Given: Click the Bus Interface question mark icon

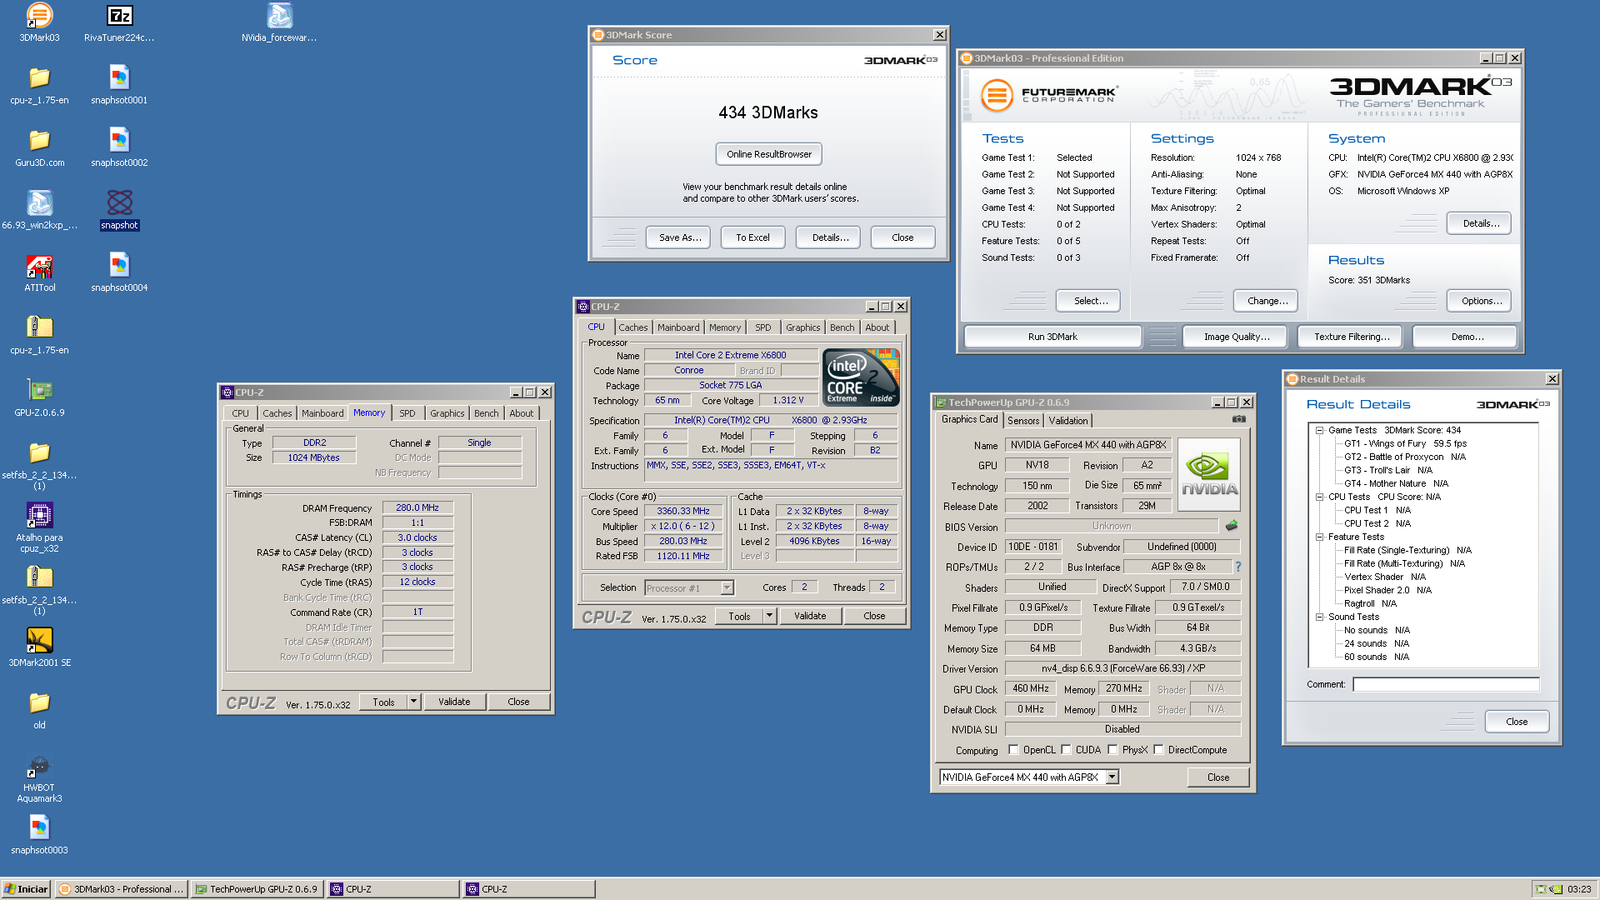Looking at the screenshot, I should click(x=1238, y=567).
